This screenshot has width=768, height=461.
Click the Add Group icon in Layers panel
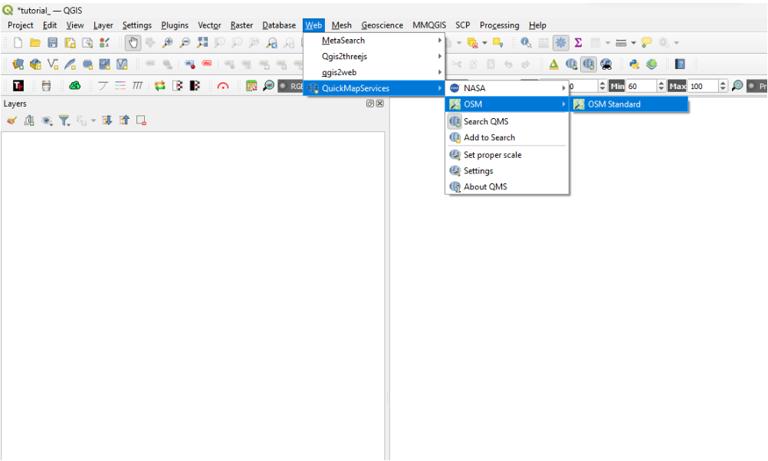[29, 120]
